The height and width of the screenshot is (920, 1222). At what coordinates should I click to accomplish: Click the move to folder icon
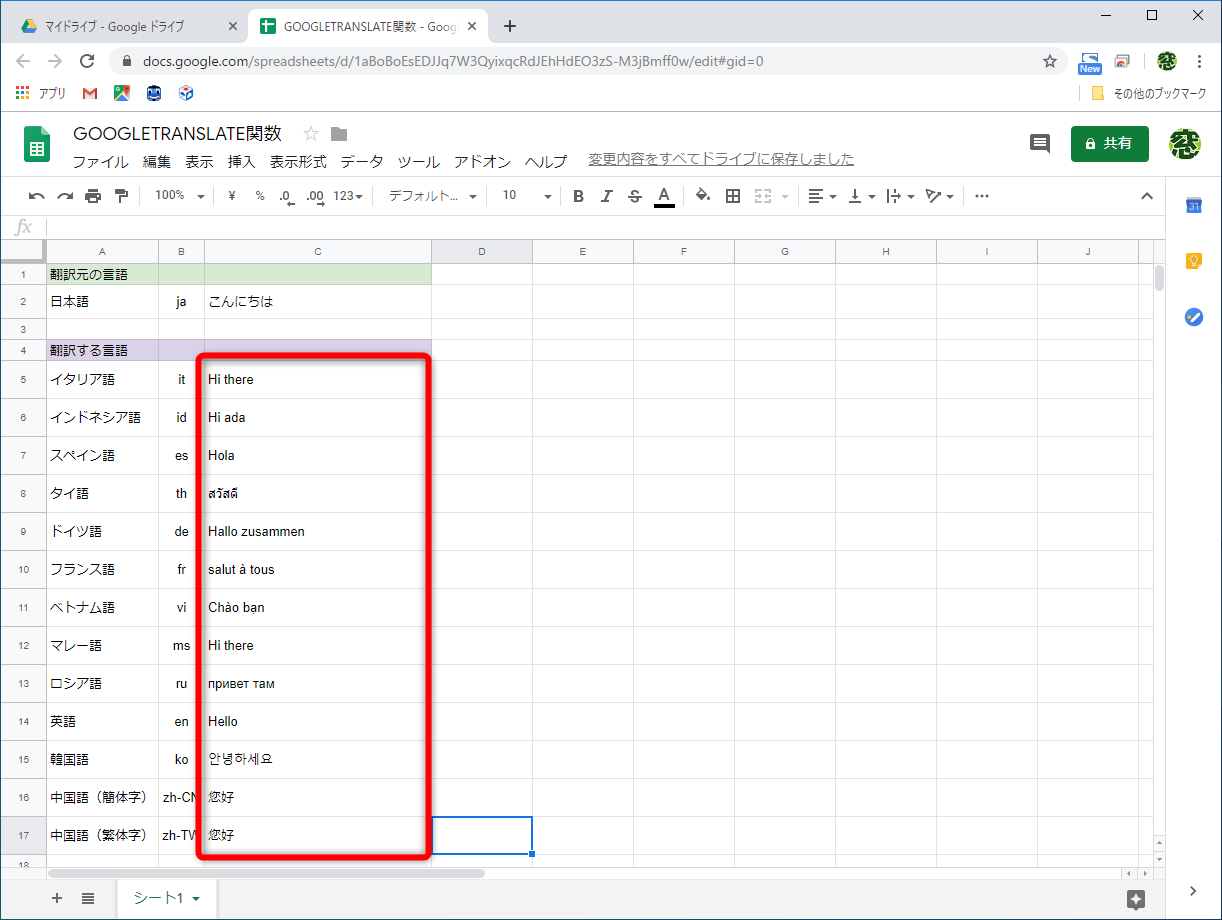[339, 134]
